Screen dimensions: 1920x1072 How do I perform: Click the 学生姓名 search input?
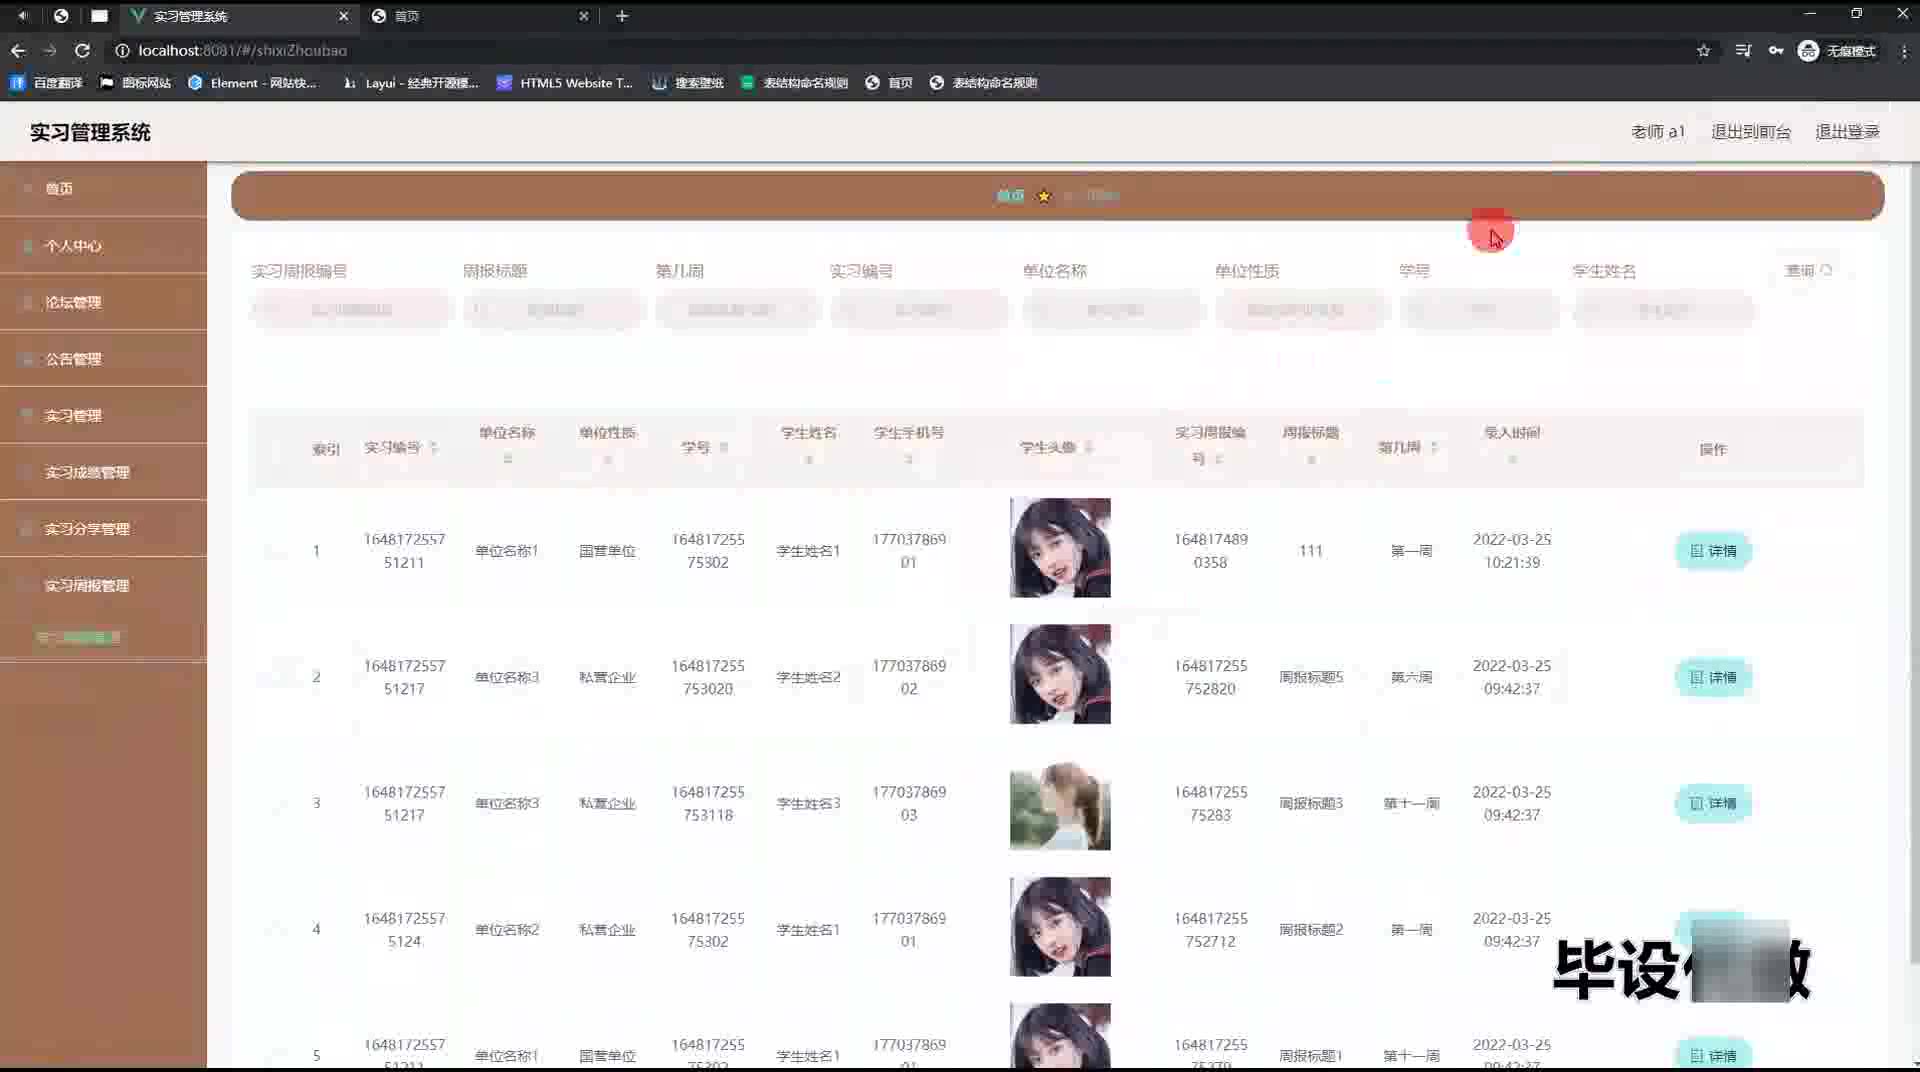(1663, 310)
